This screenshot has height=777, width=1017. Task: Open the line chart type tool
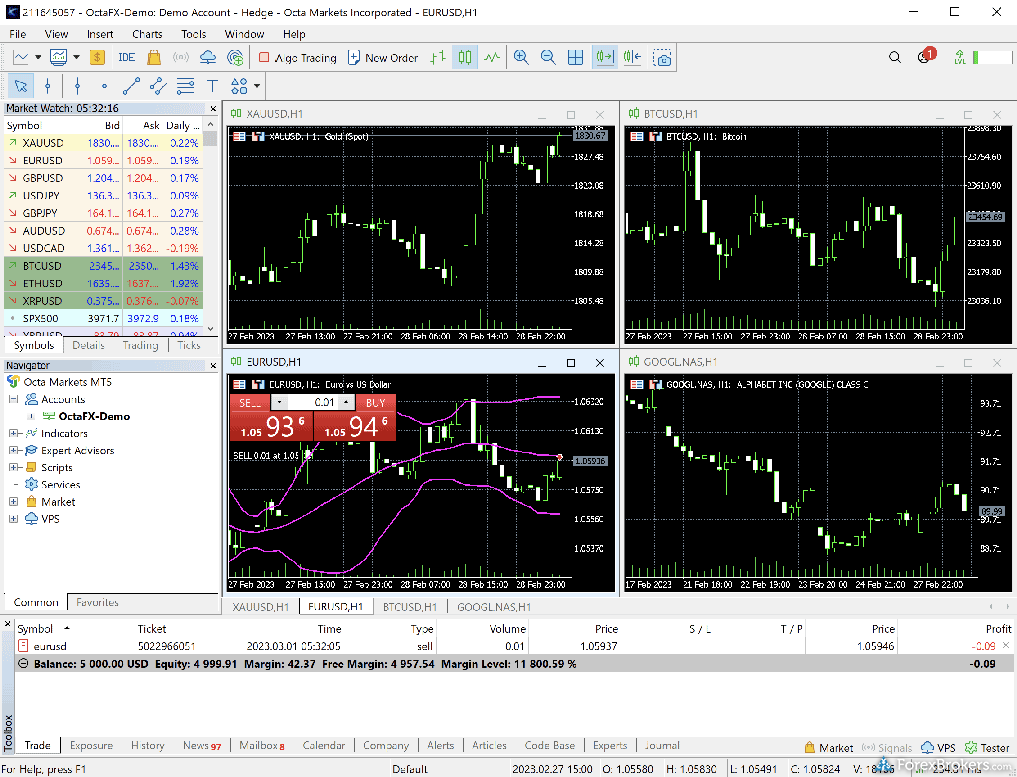[21, 58]
